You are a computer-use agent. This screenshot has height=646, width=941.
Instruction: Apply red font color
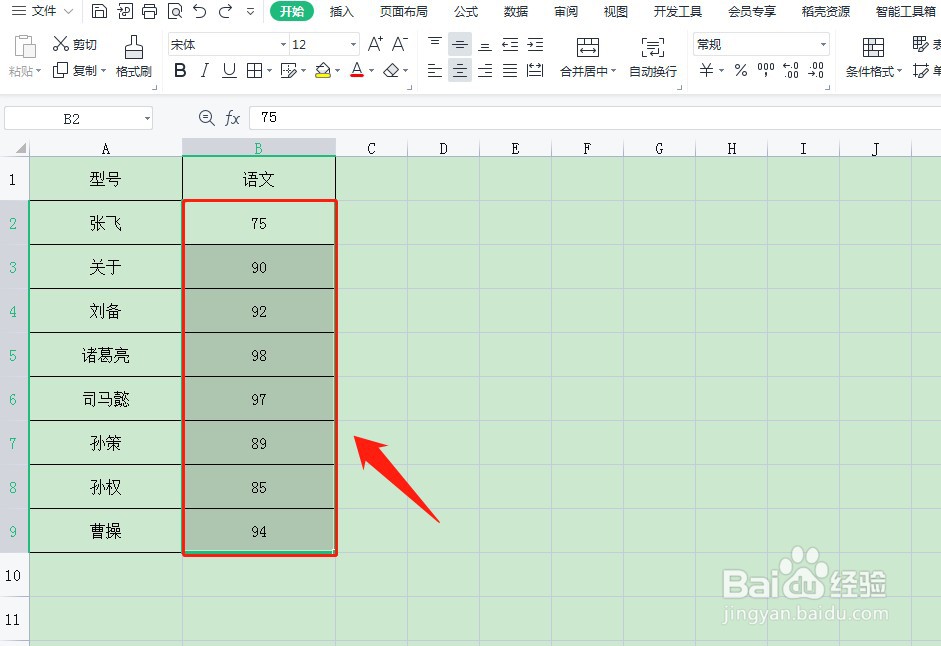coord(357,70)
